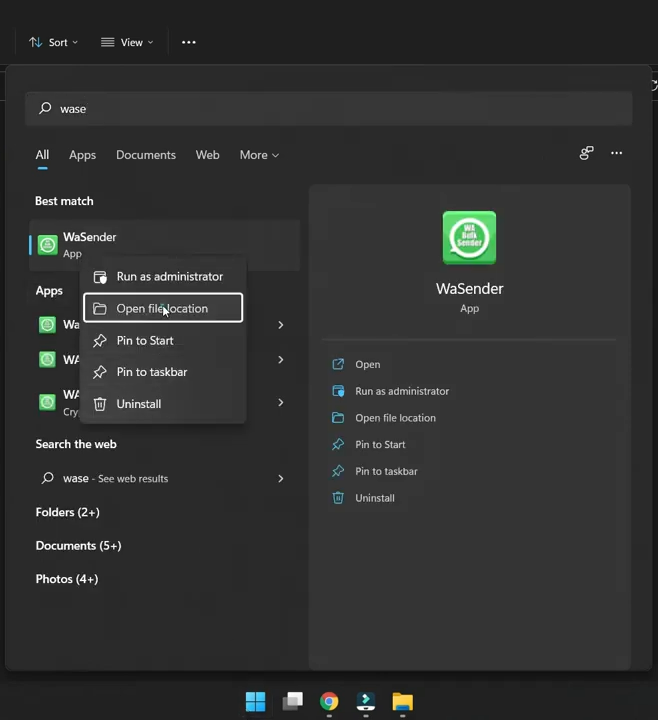This screenshot has width=658, height=720.
Task: Click the search box containing wase
Action: 328,109
